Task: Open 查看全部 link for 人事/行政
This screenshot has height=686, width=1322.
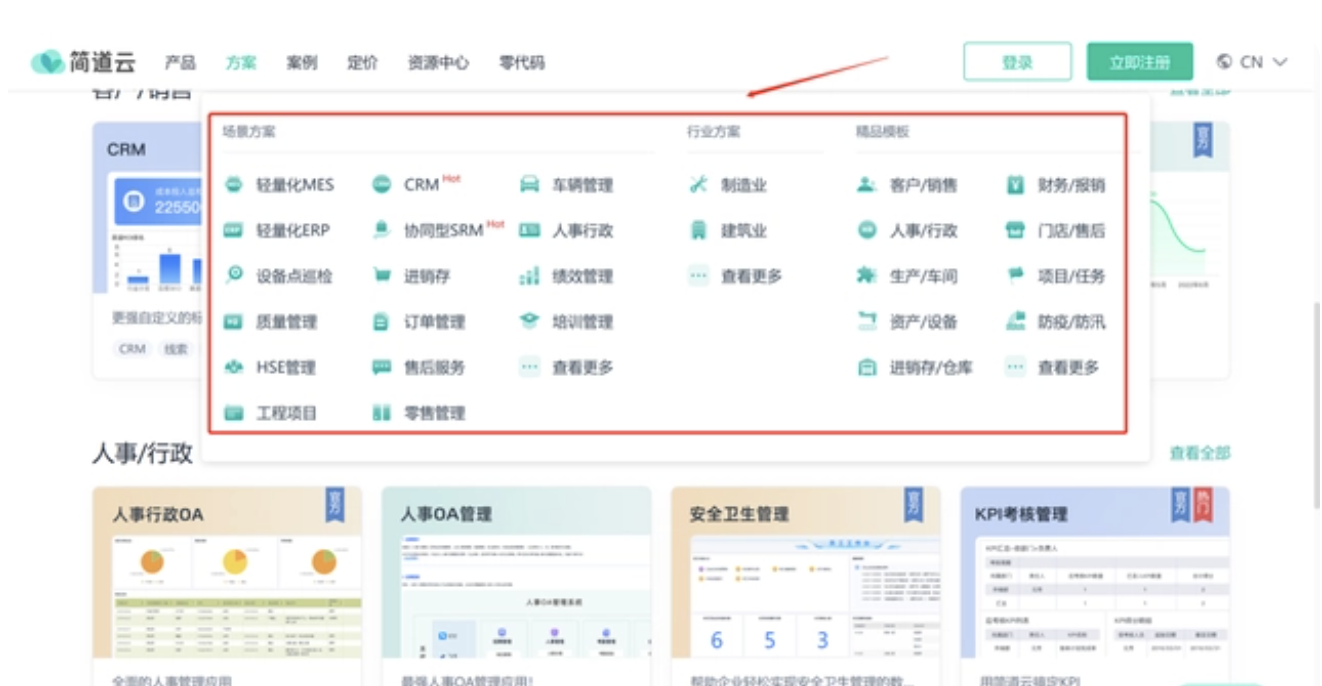Action: [x=1199, y=454]
